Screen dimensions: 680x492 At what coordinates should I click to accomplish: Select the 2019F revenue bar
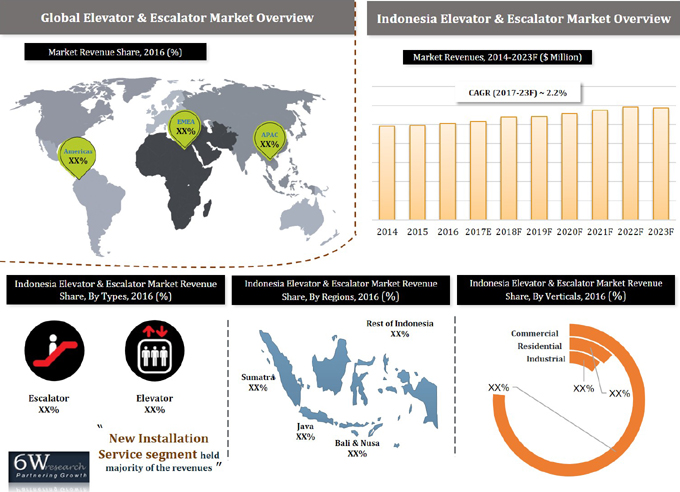[539, 168]
